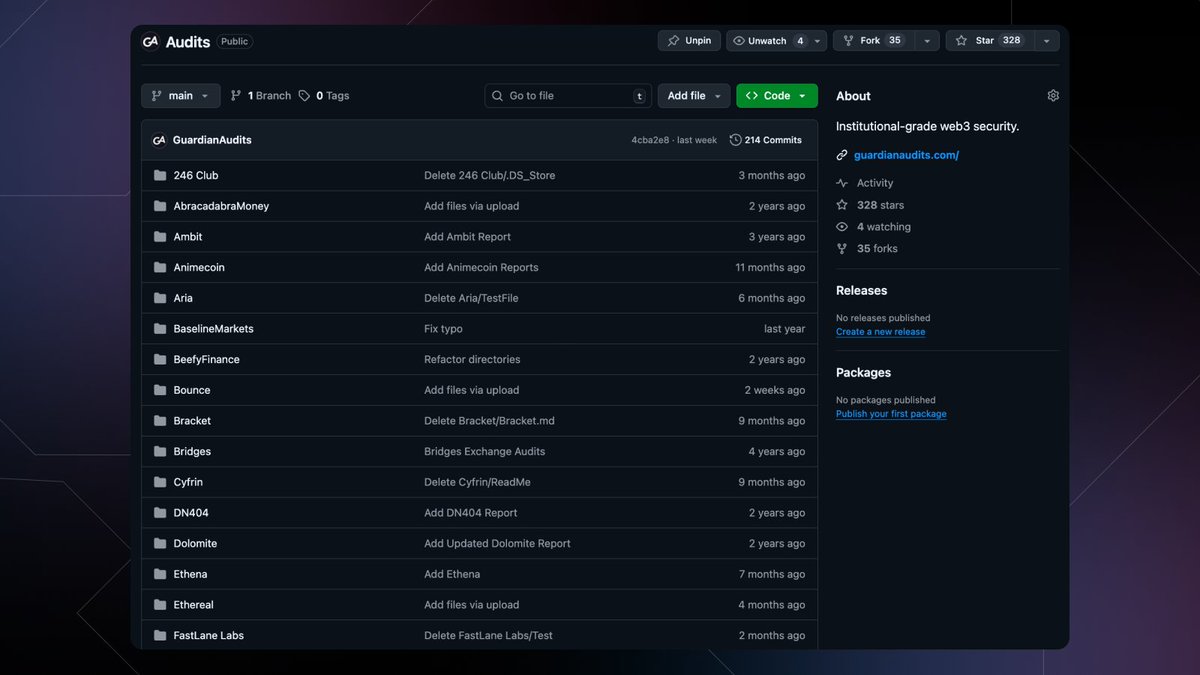Click the eye icon next to 4 watching
Image resolution: width=1200 pixels, height=675 pixels.
pyautogui.click(x=842, y=227)
